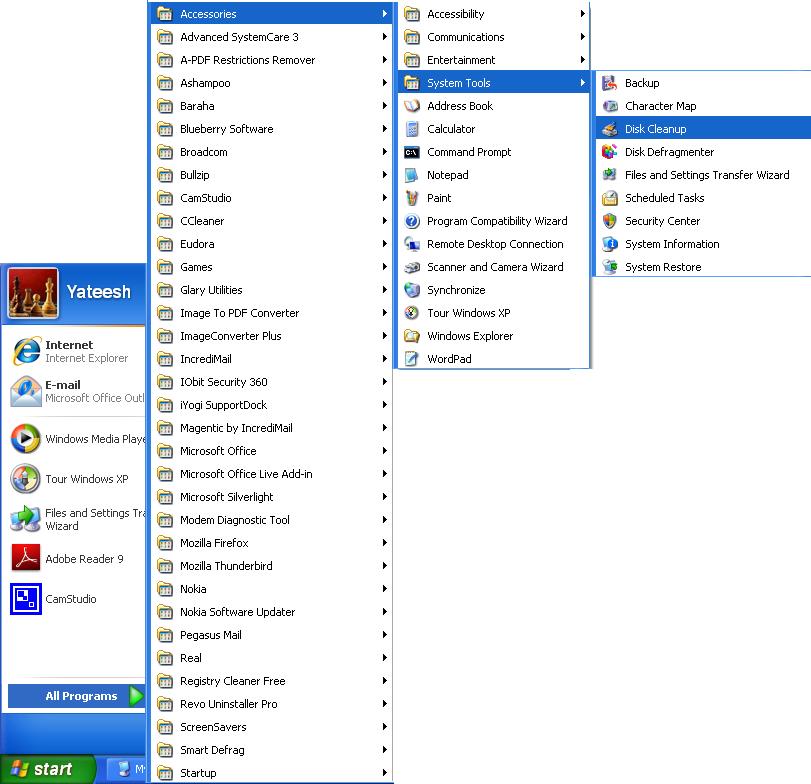
Task: Open the Nokia Software Updater folder
Action: [x=272, y=612]
